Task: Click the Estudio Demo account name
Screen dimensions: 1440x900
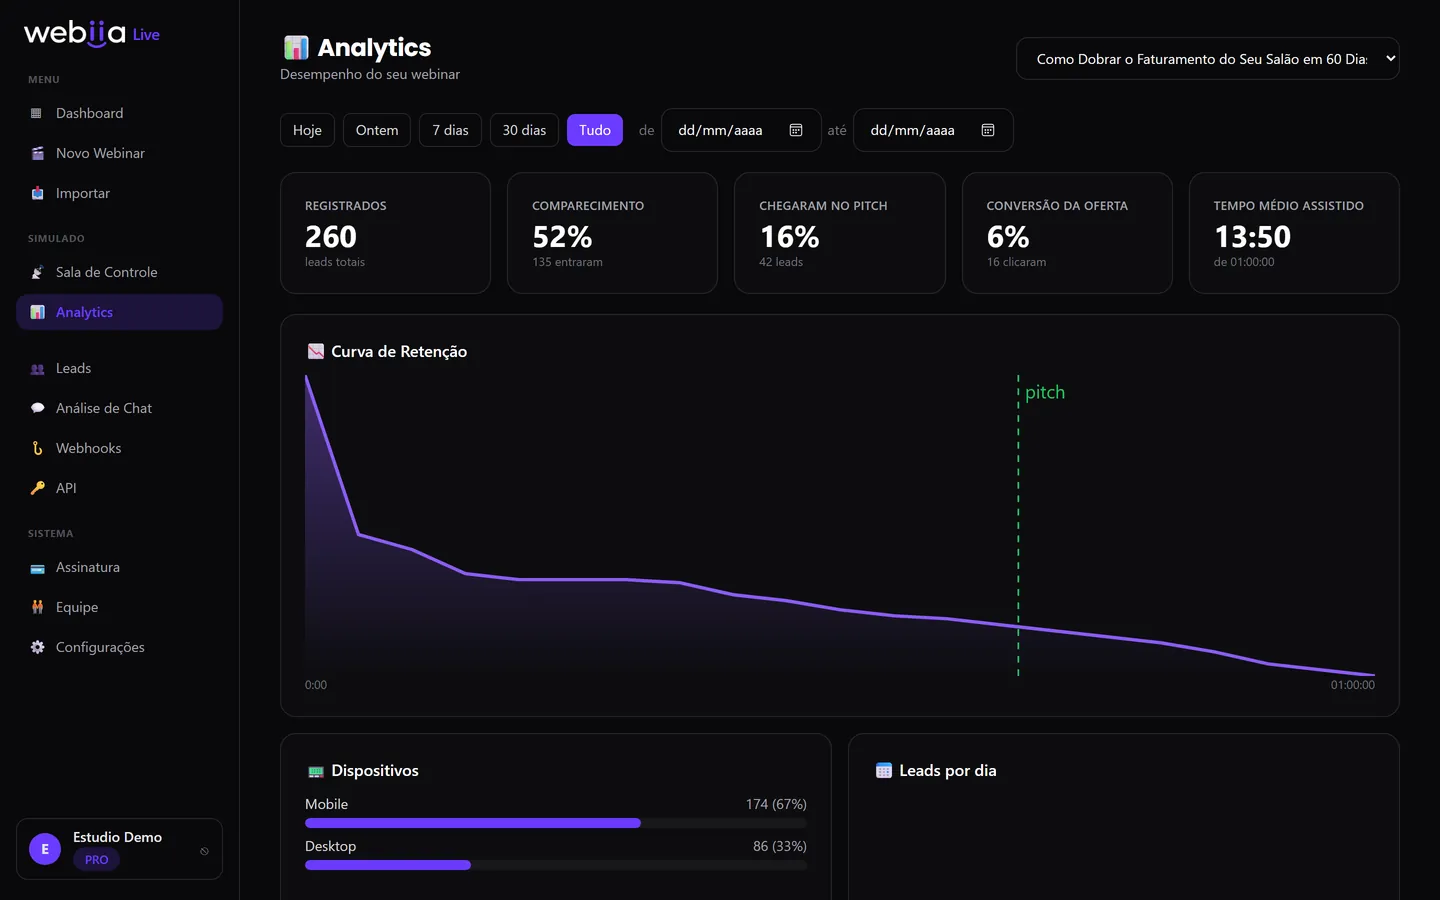Action: (117, 837)
